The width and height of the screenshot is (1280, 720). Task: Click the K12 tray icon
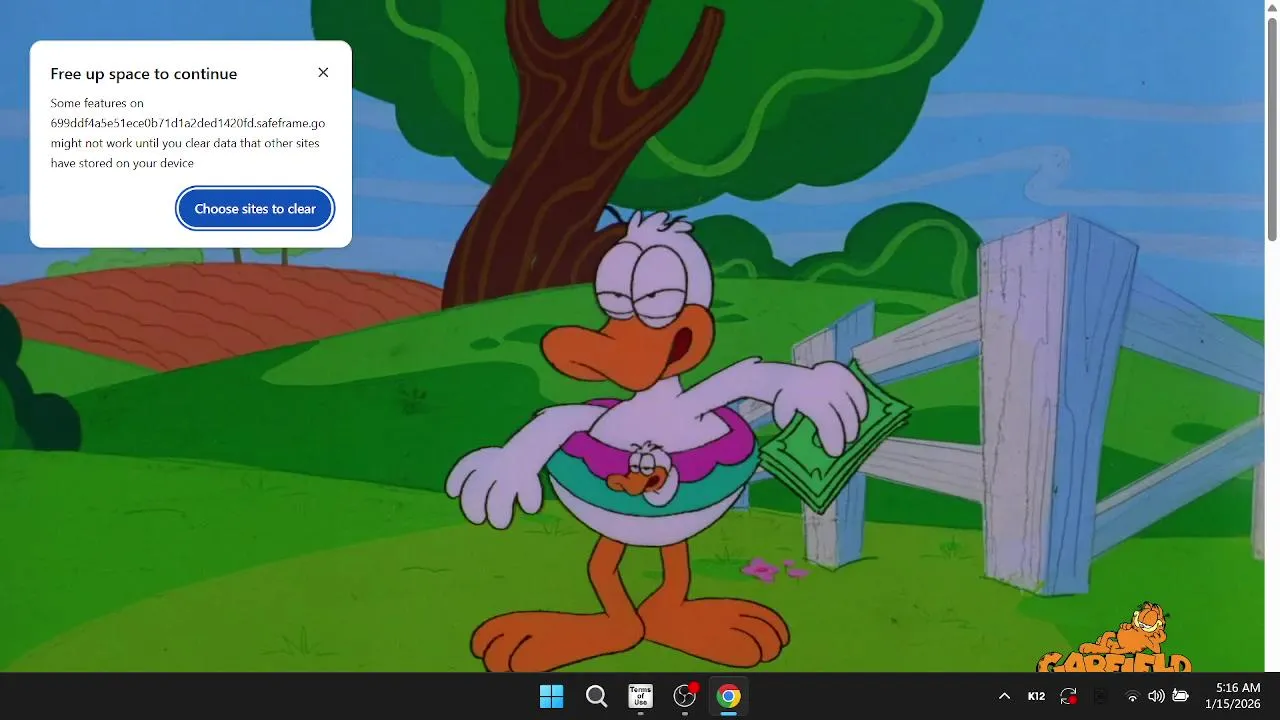click(x=1036, y=696)
